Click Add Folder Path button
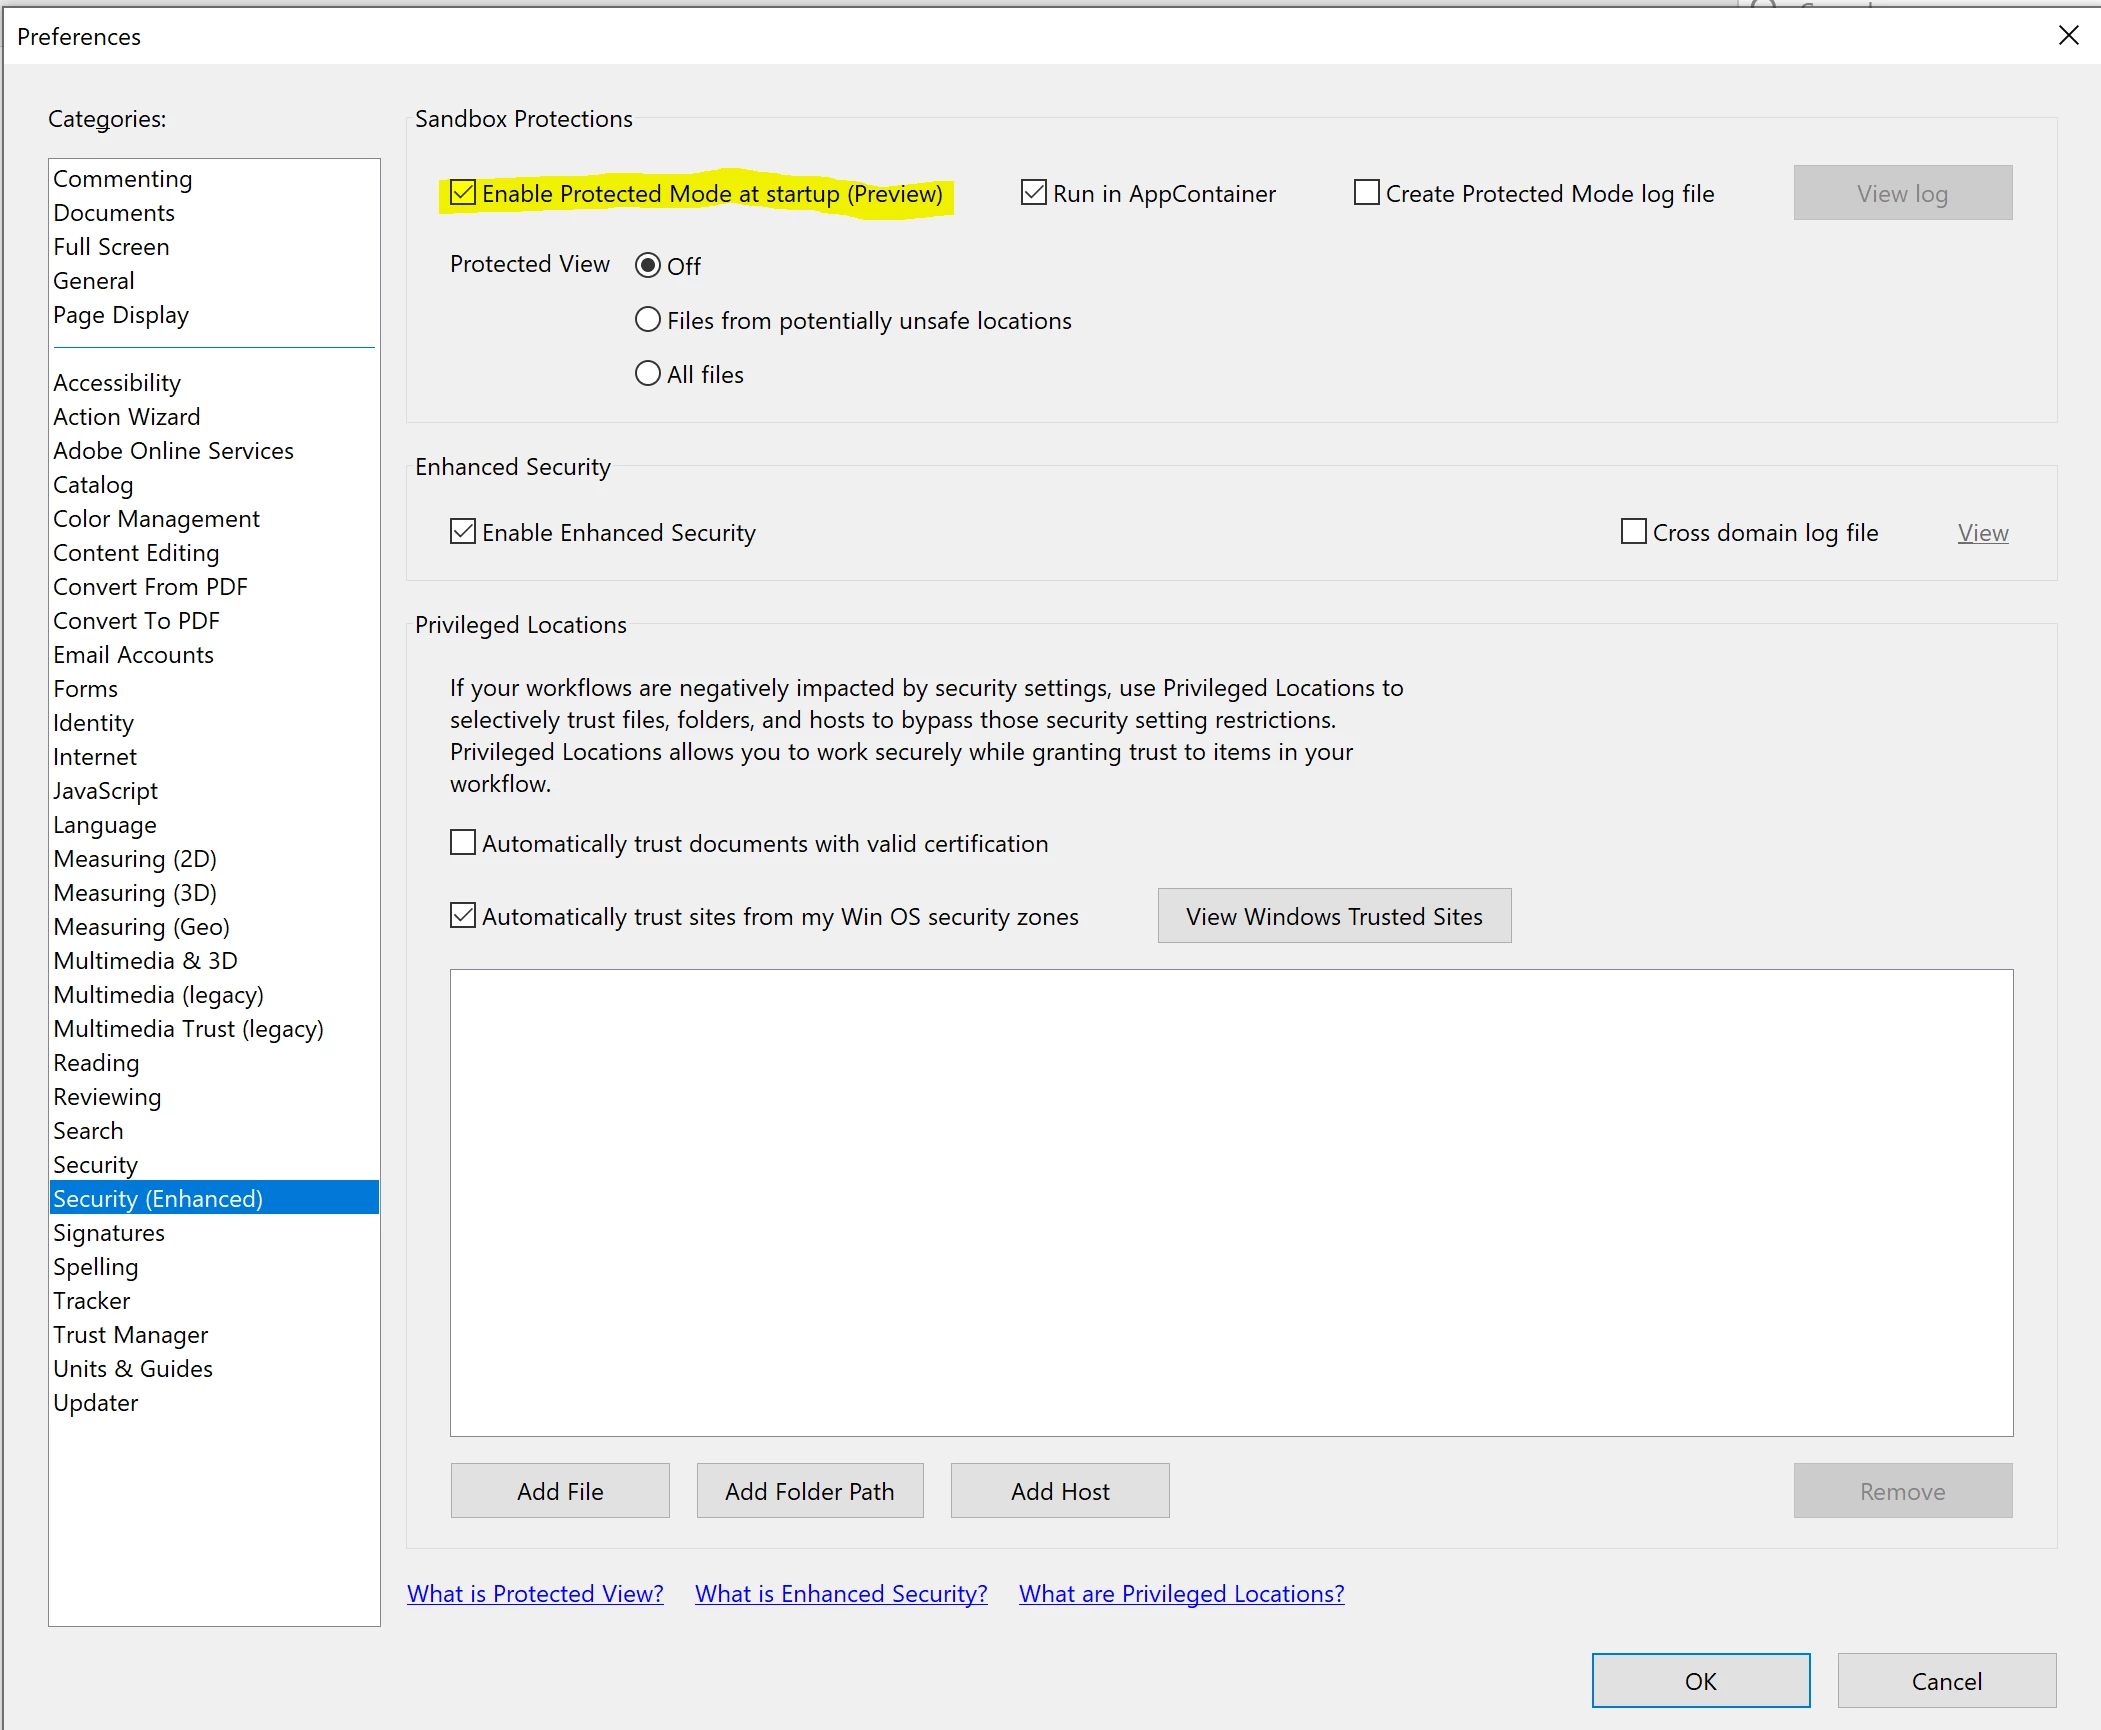 tap(809, 1491)
